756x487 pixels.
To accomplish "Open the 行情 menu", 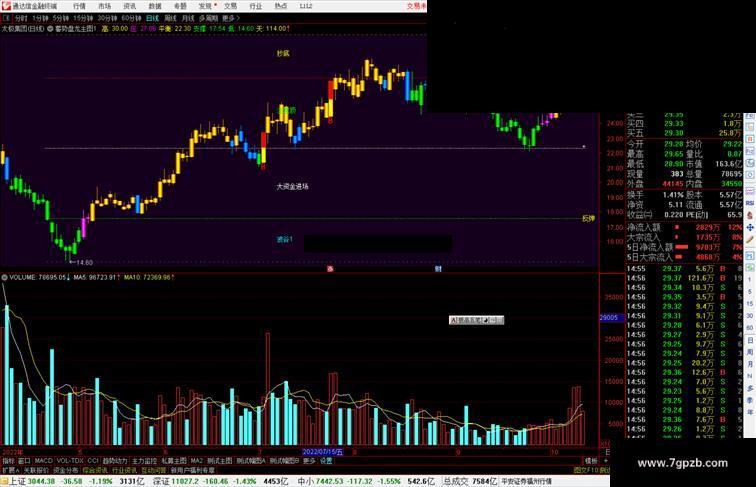I will pyautogui.click(x=80, y=6).
